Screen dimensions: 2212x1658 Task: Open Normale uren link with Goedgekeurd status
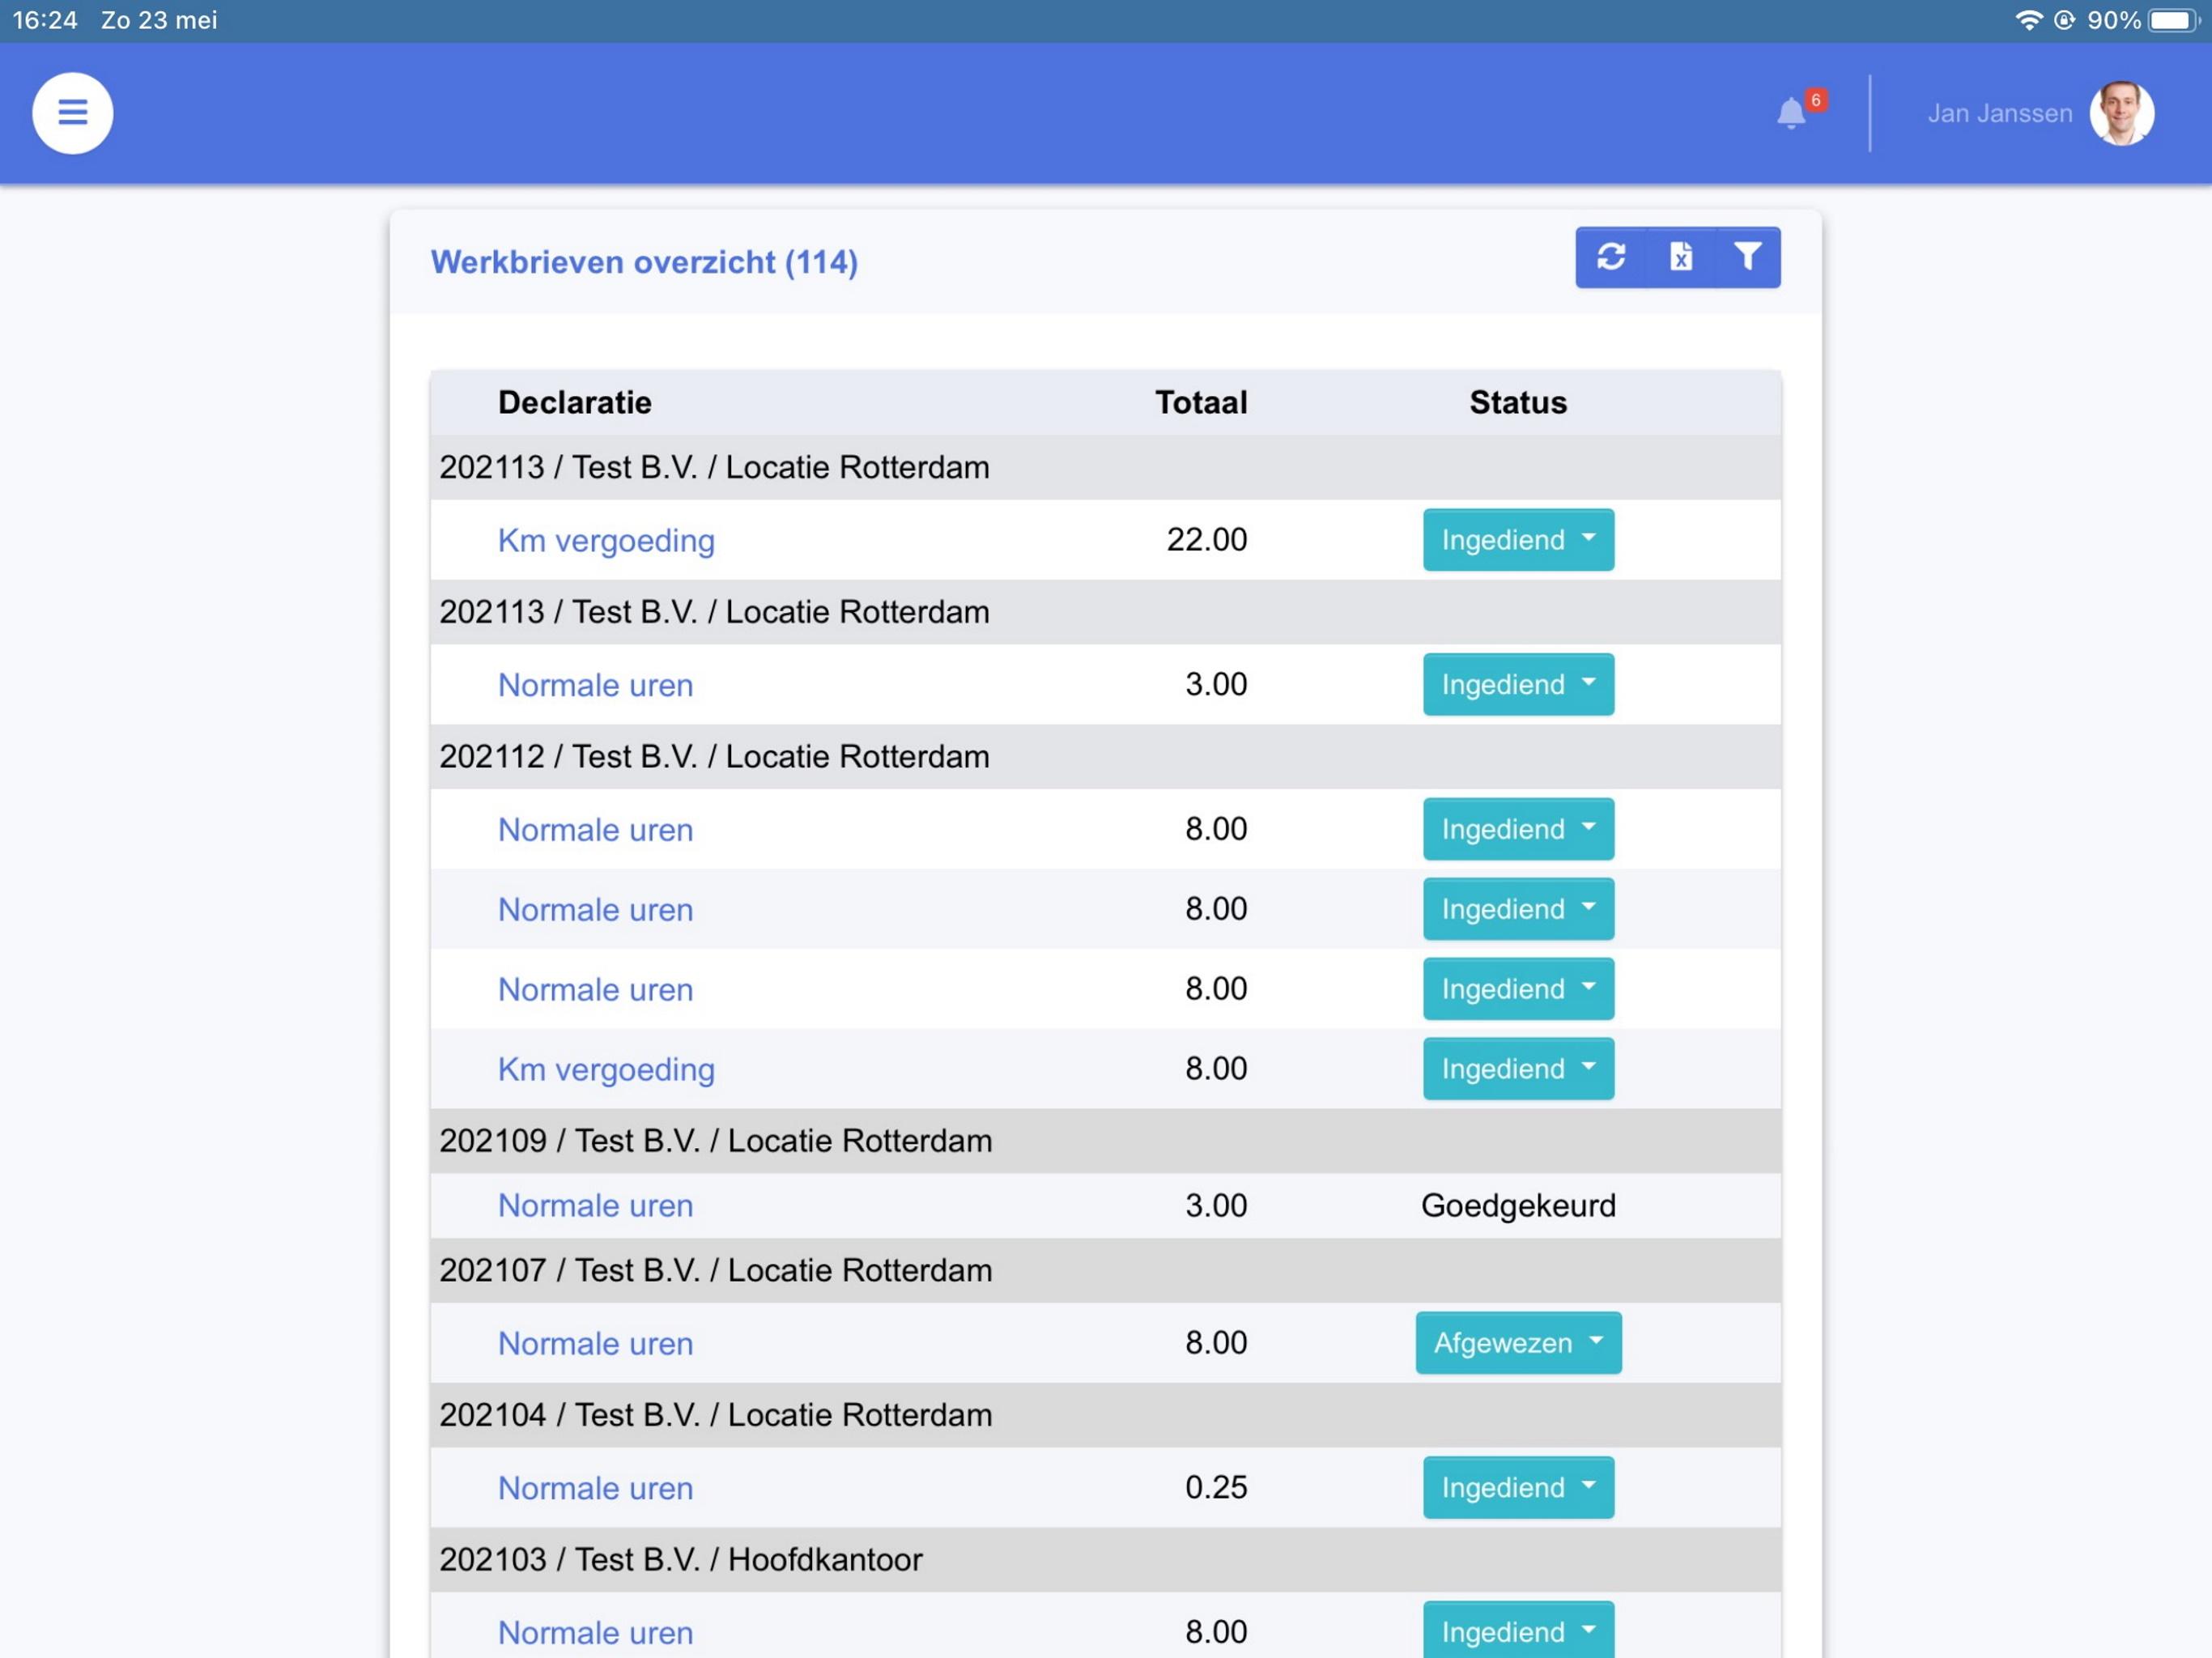[595, 1206]
